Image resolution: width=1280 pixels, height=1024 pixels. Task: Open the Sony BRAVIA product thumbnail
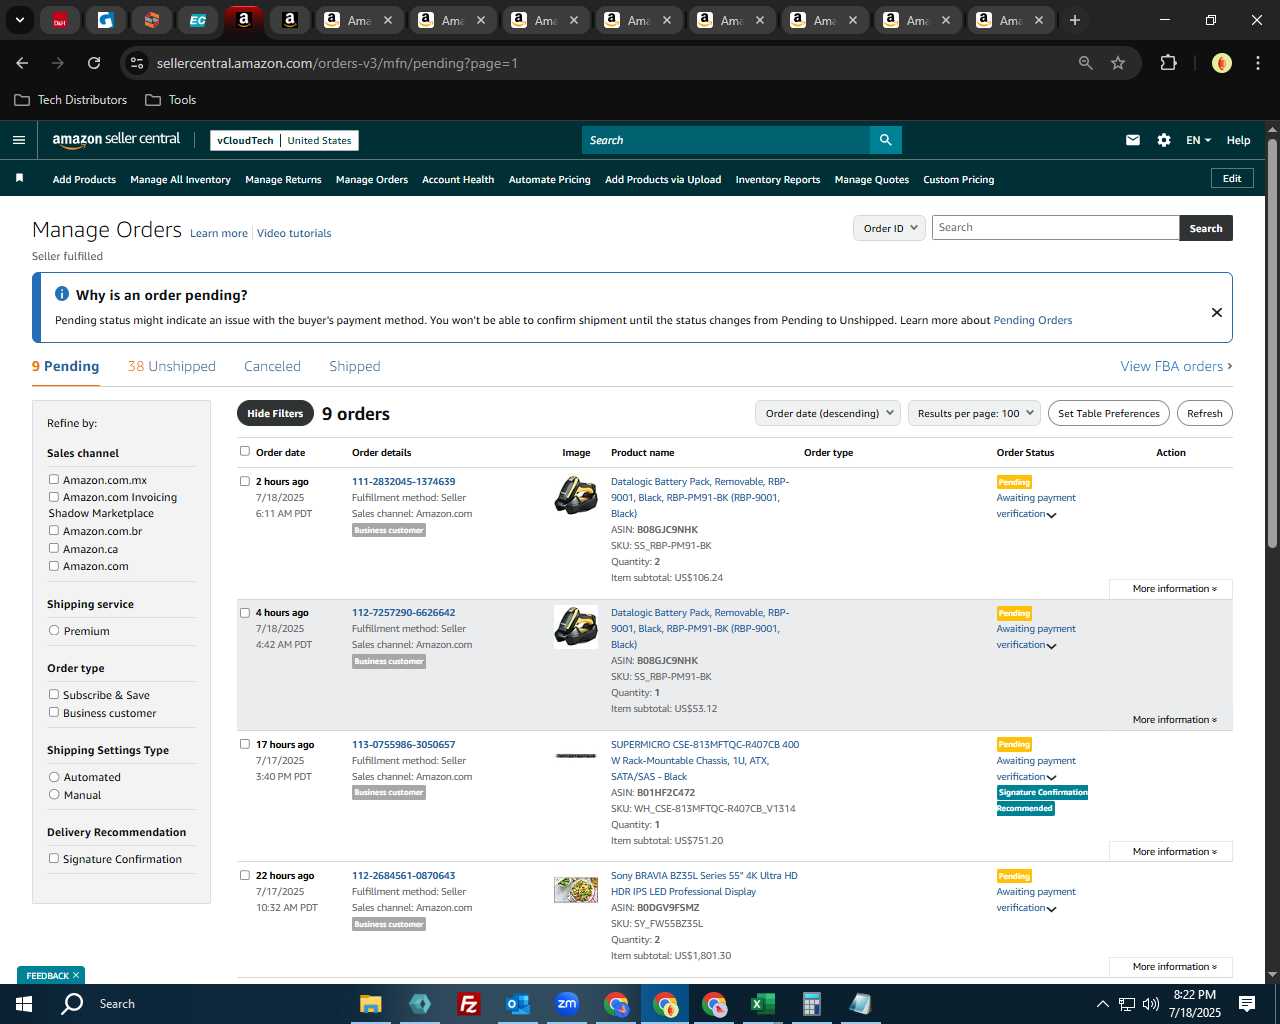(576, 889)
